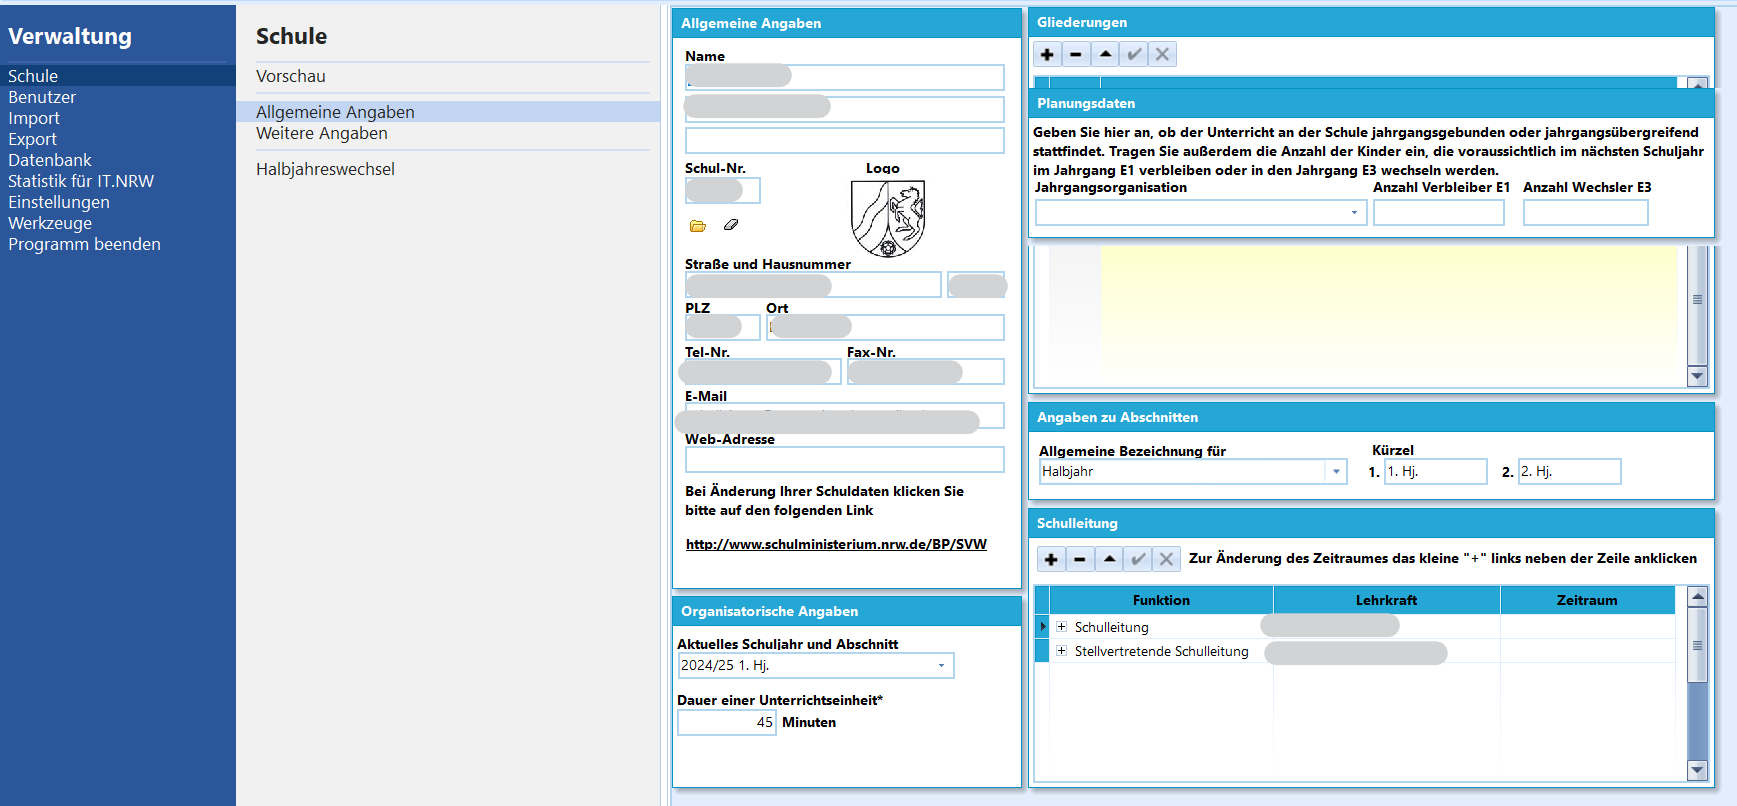The height and width of the screenshot is (806, 1737).
Task: Sort by the Zeitraum column header
Action: 1587,600
